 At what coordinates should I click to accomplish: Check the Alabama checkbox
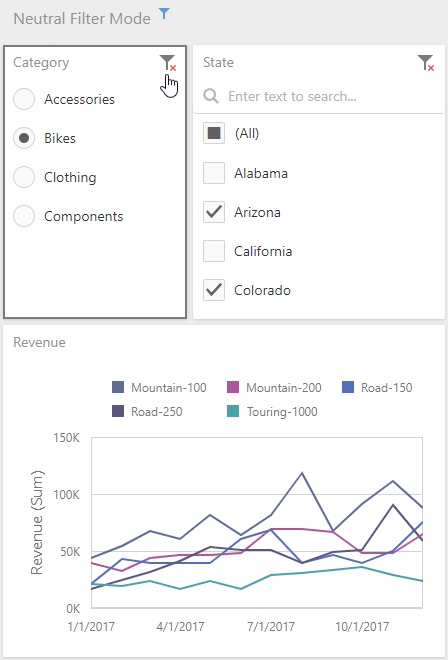214,173
